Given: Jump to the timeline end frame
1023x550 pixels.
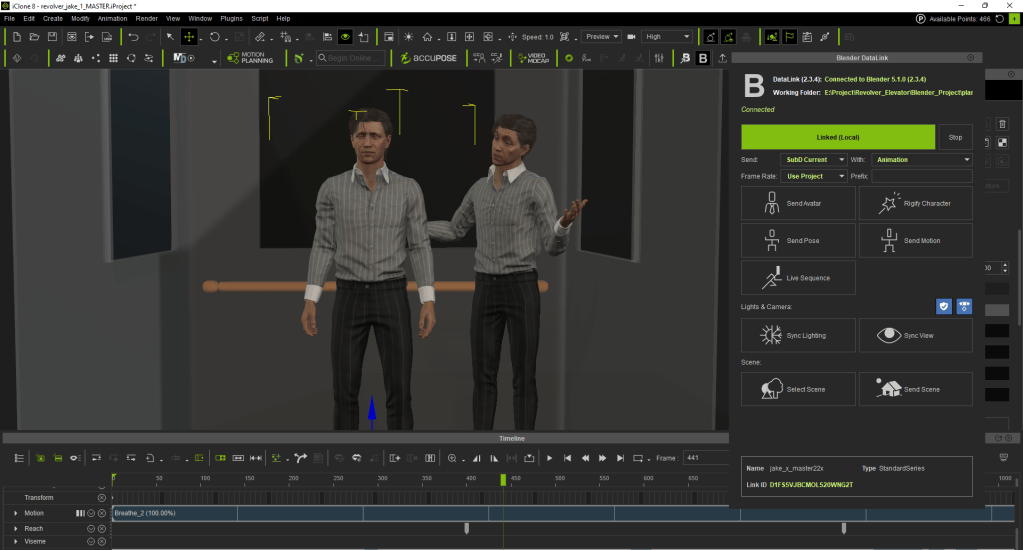Looking at the screenshot, I should 620,458.
